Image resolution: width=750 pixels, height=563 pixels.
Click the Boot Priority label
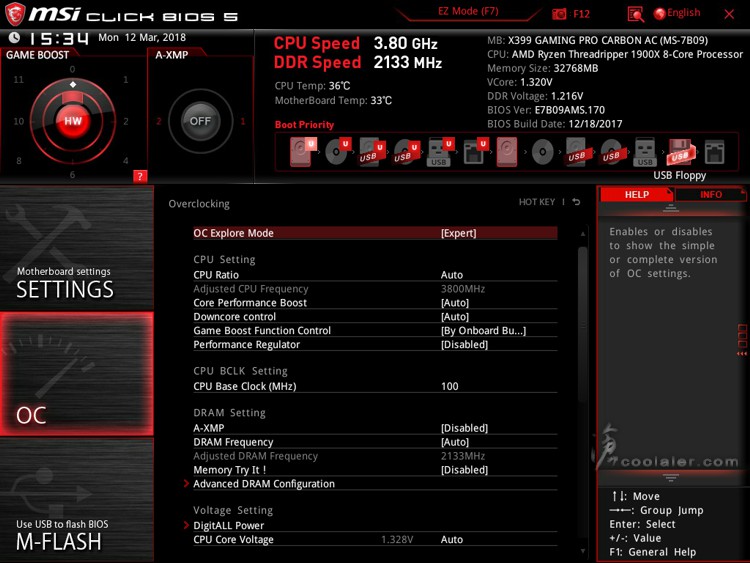(304, 125)
